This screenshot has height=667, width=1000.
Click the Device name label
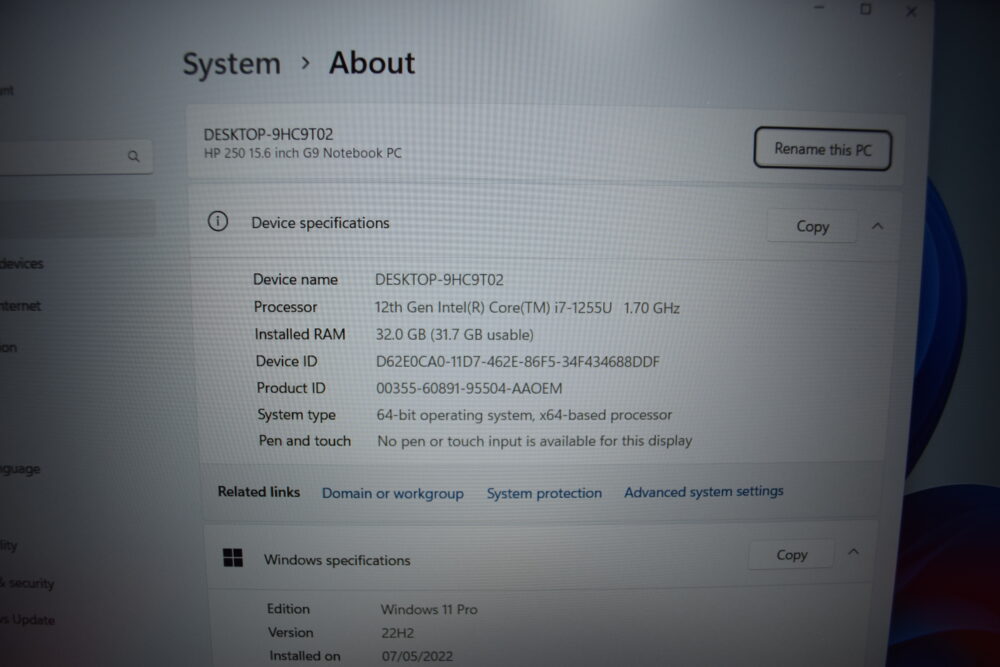click(295, 279)
